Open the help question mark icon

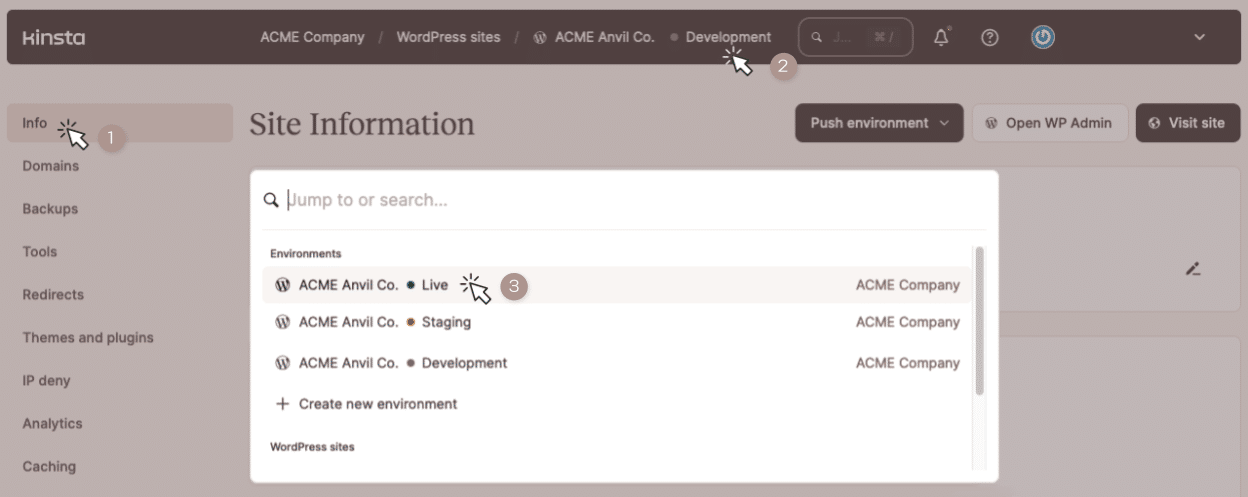tap(989, 38)
